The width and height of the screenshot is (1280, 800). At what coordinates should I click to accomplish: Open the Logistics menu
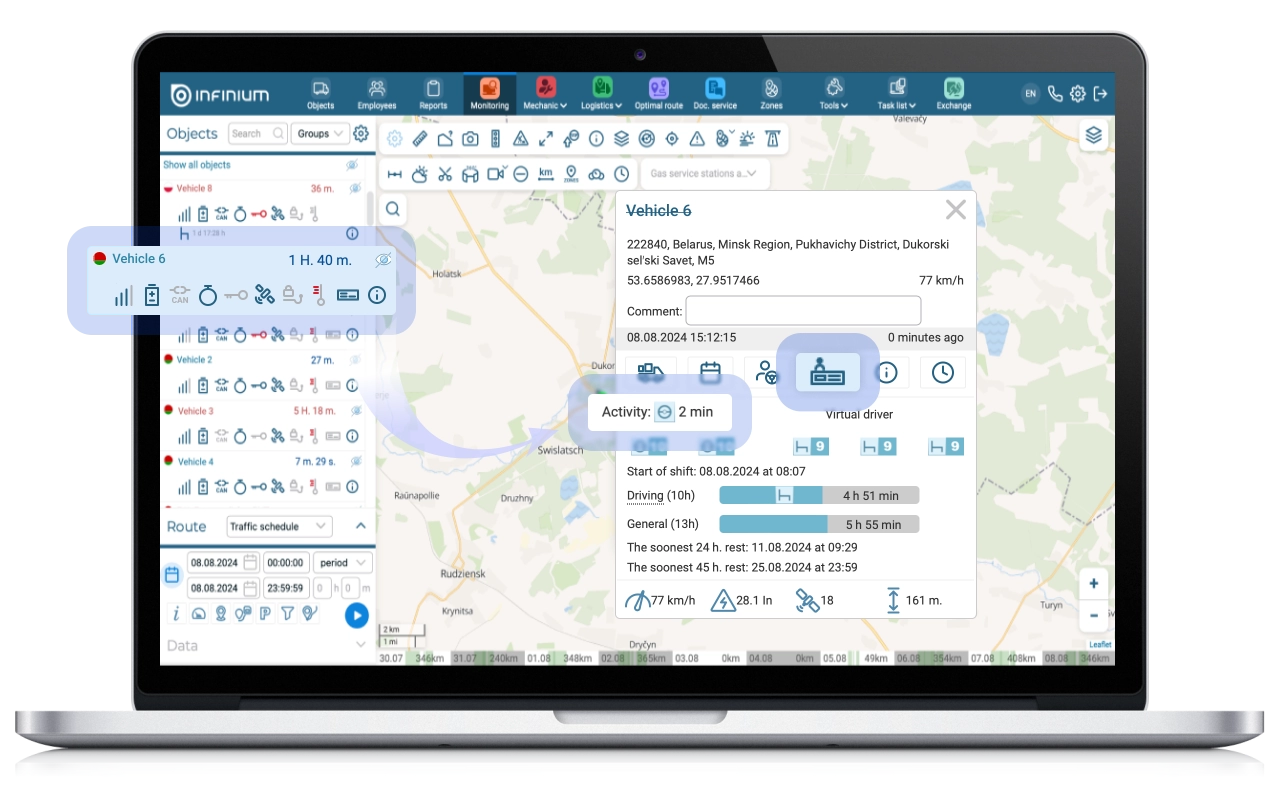tap(601, 94)
